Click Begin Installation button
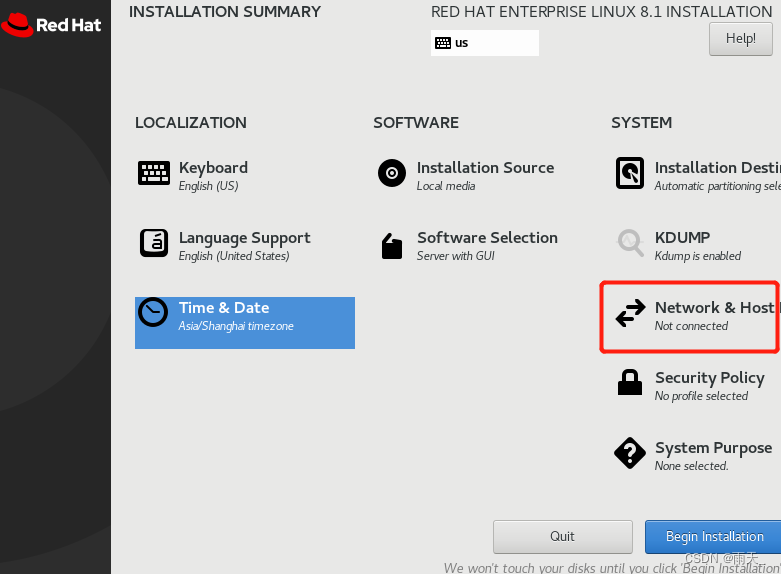This screenshot has height=574, width=781. (713, 537)
